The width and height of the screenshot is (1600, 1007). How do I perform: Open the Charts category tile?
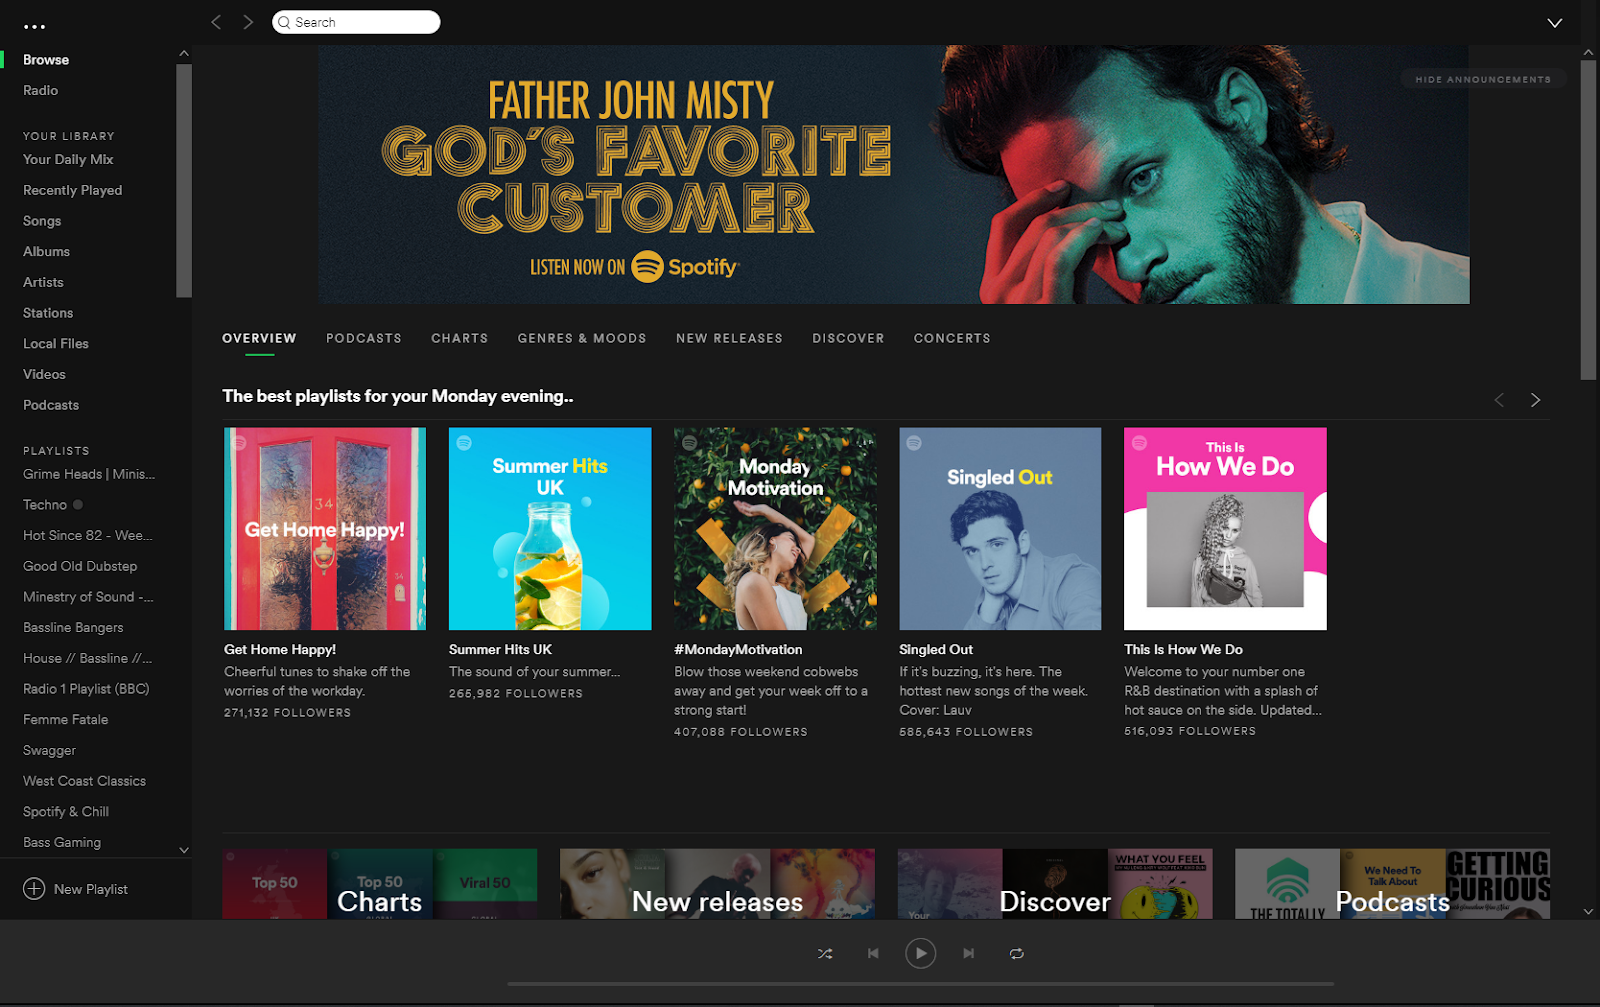(380, 884)
